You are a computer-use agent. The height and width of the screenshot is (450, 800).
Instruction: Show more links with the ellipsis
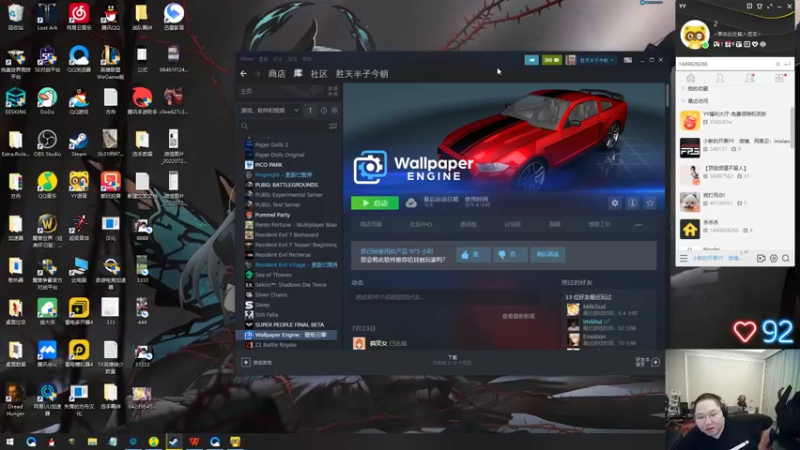[639, 224]
